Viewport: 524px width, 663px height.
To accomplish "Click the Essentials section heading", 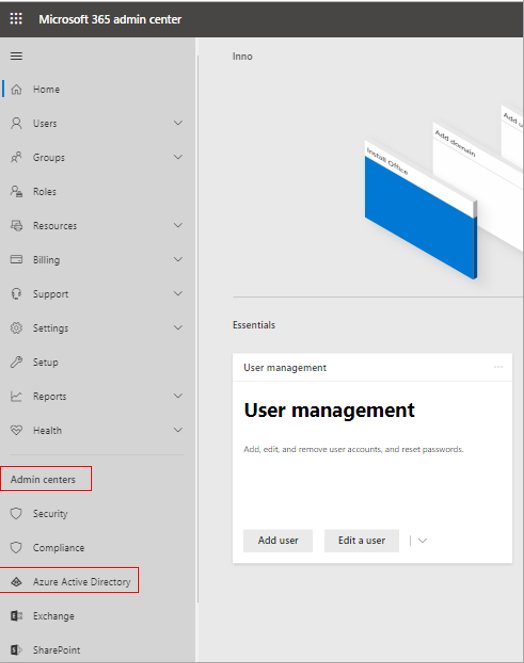I will pyautogui.click(x=254, y=325).
